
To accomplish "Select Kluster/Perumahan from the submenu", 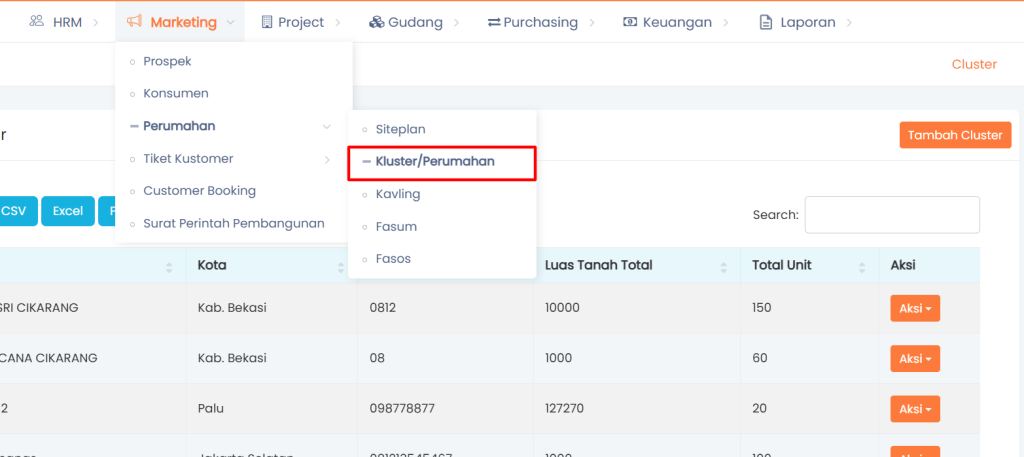I will point(434,161).
